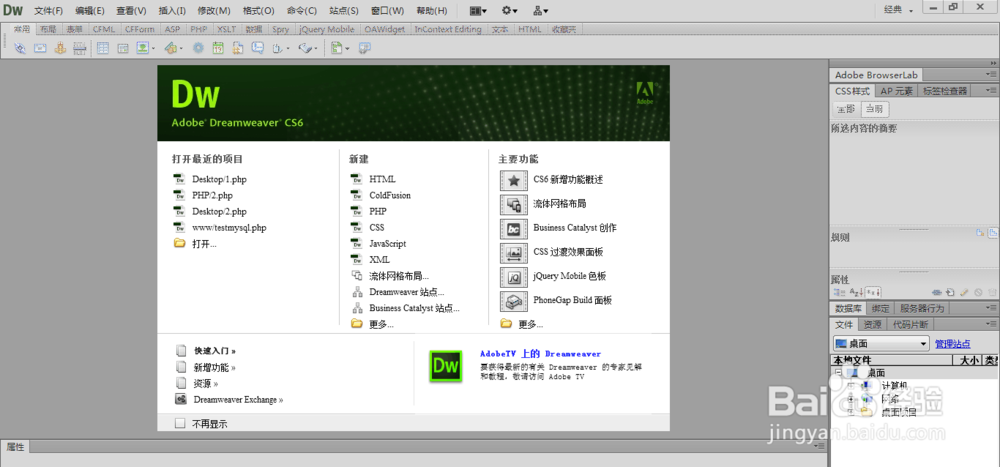Open AdobeTV 上的 Dreamweaver link
Screen dimensions: 1000x467
540,353
